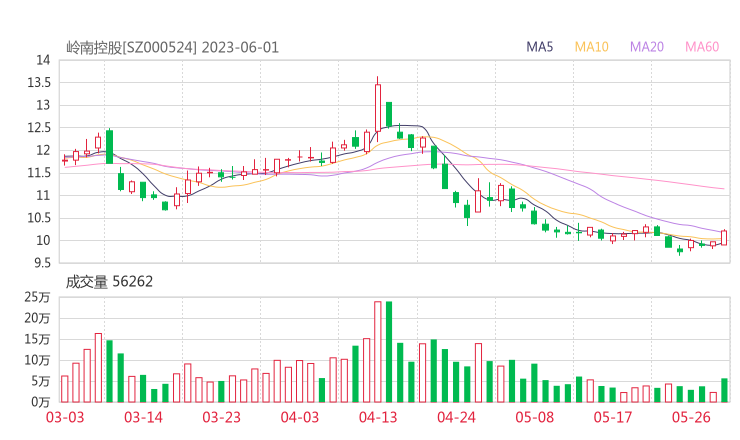Click the 14 price axis label

click(43, 60)
